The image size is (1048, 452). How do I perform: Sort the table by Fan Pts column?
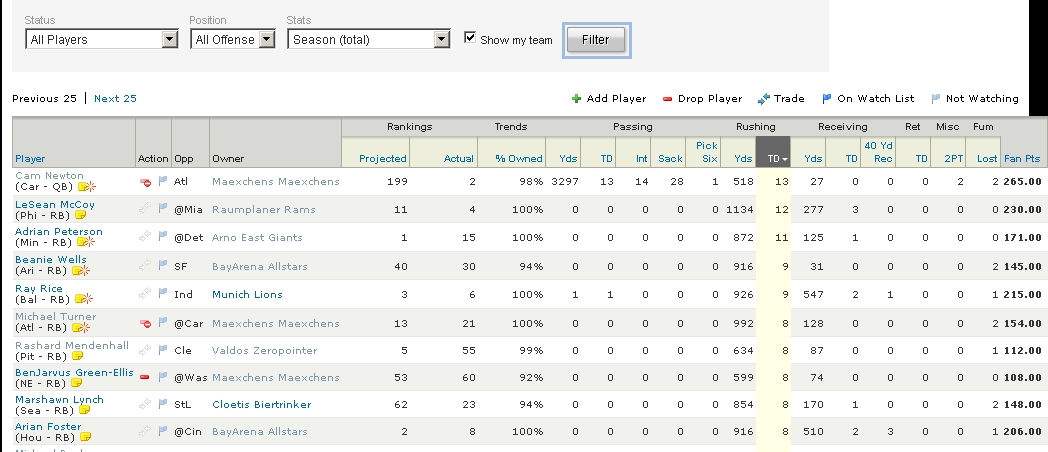pyautogui.click(x=1023, y=158)
